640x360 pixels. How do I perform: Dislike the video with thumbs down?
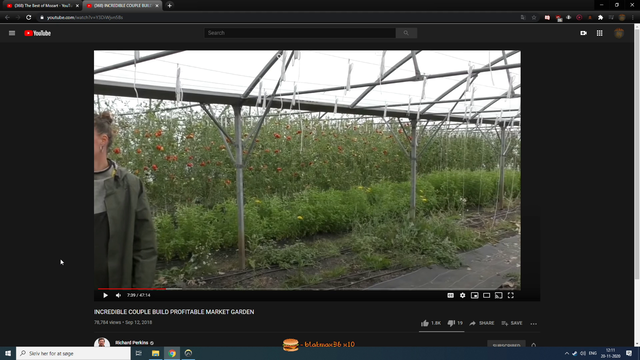tap(455, 323)
